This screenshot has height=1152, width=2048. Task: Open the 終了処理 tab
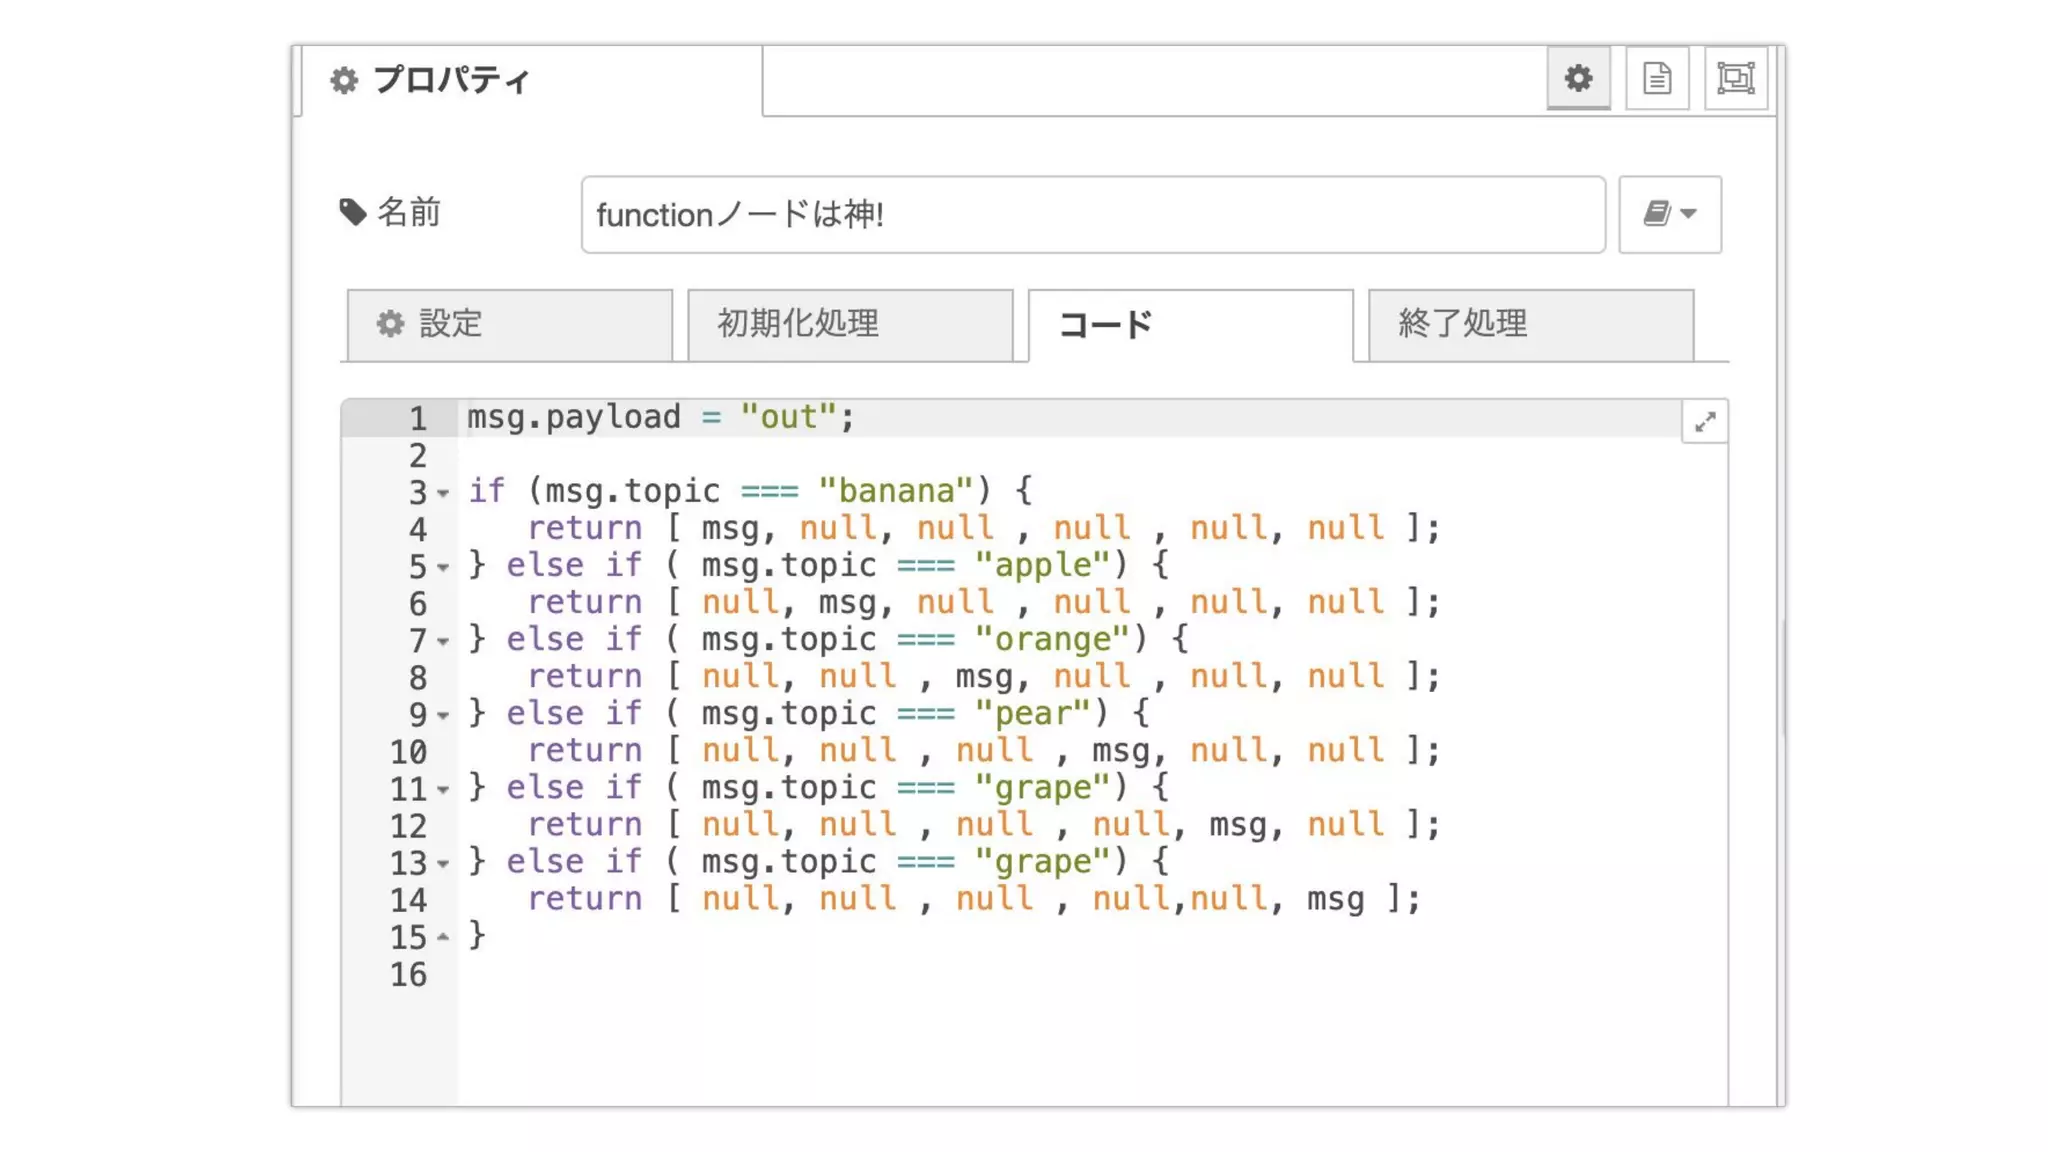[x=1530, y=324]
